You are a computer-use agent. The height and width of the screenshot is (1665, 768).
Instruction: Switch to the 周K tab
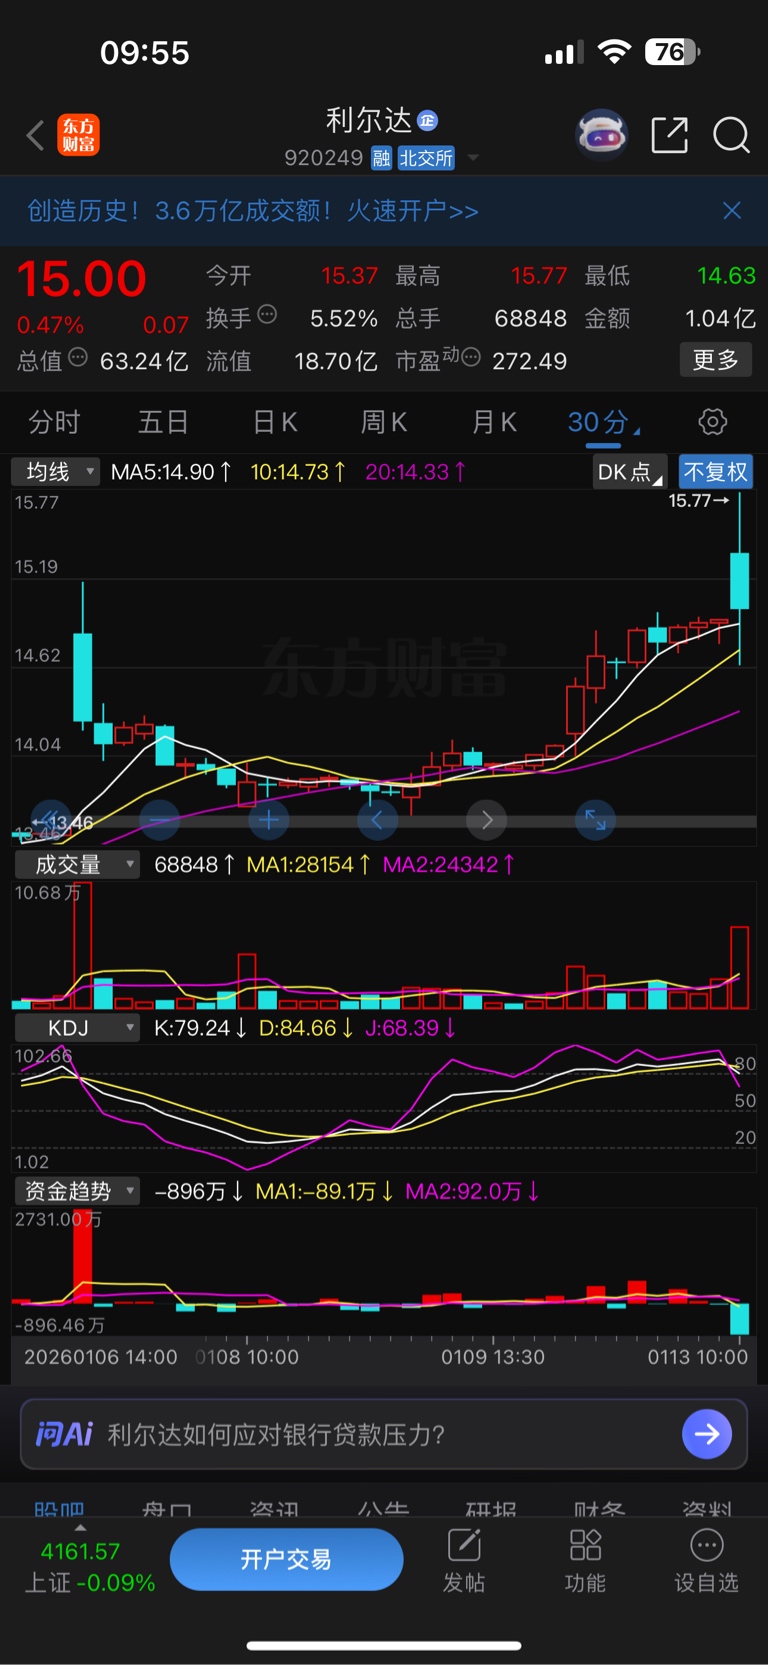(x=384, y=422)
